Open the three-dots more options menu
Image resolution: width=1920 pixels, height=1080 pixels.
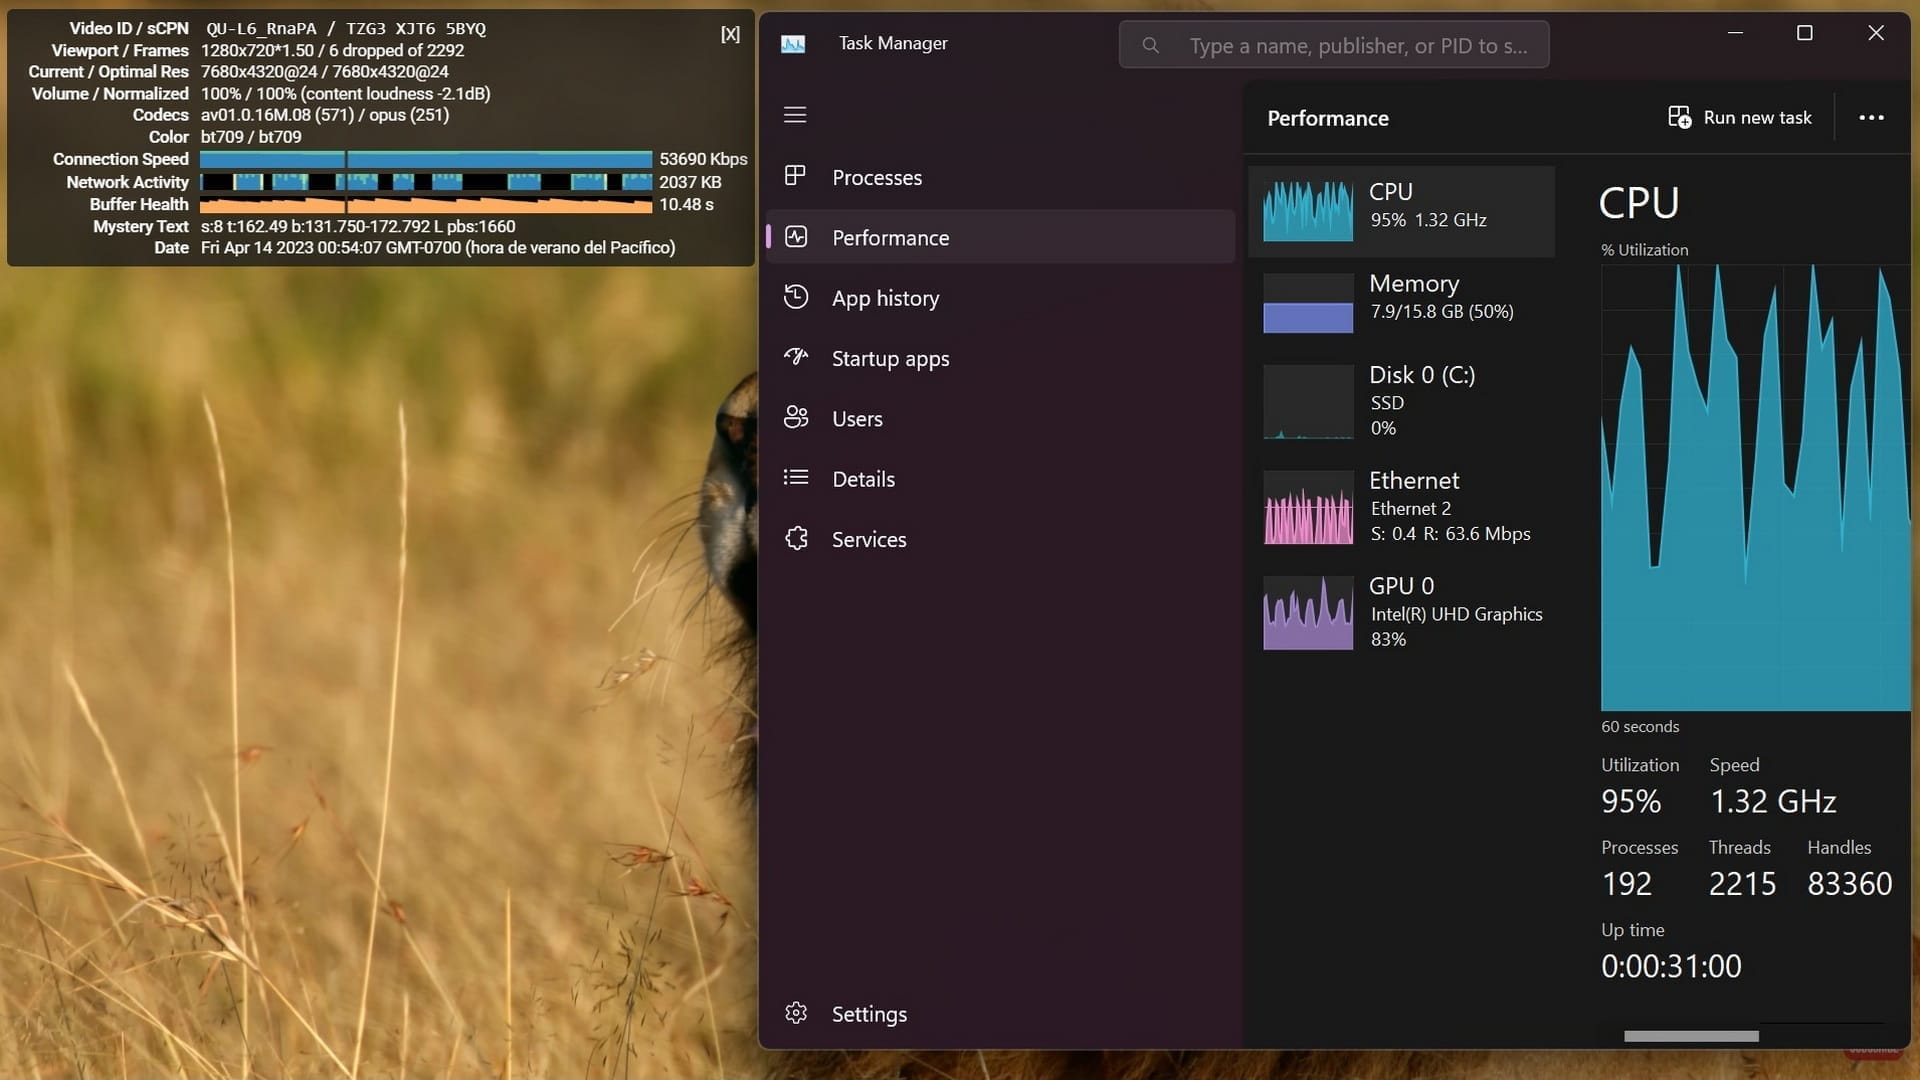(x=1871, y=118)
